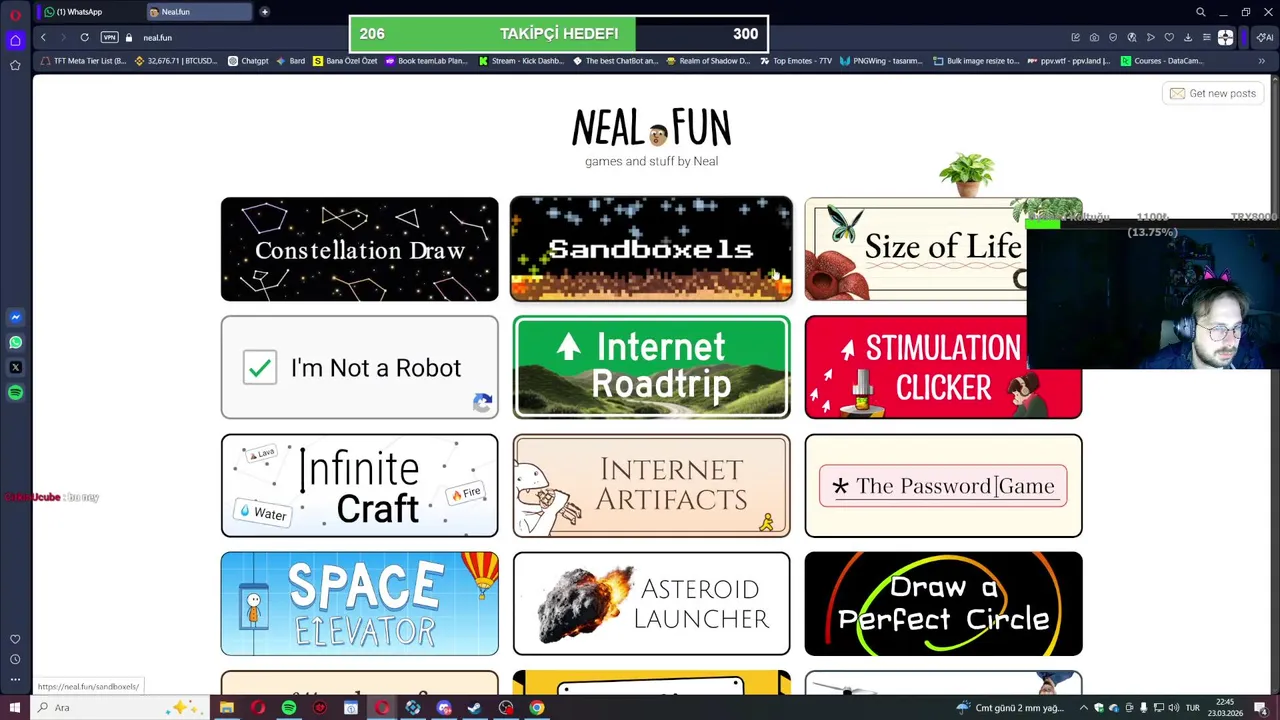Click the star icon in Opera sidebar
Viewport: 1280px width, 720px height.
pos(15,65)
